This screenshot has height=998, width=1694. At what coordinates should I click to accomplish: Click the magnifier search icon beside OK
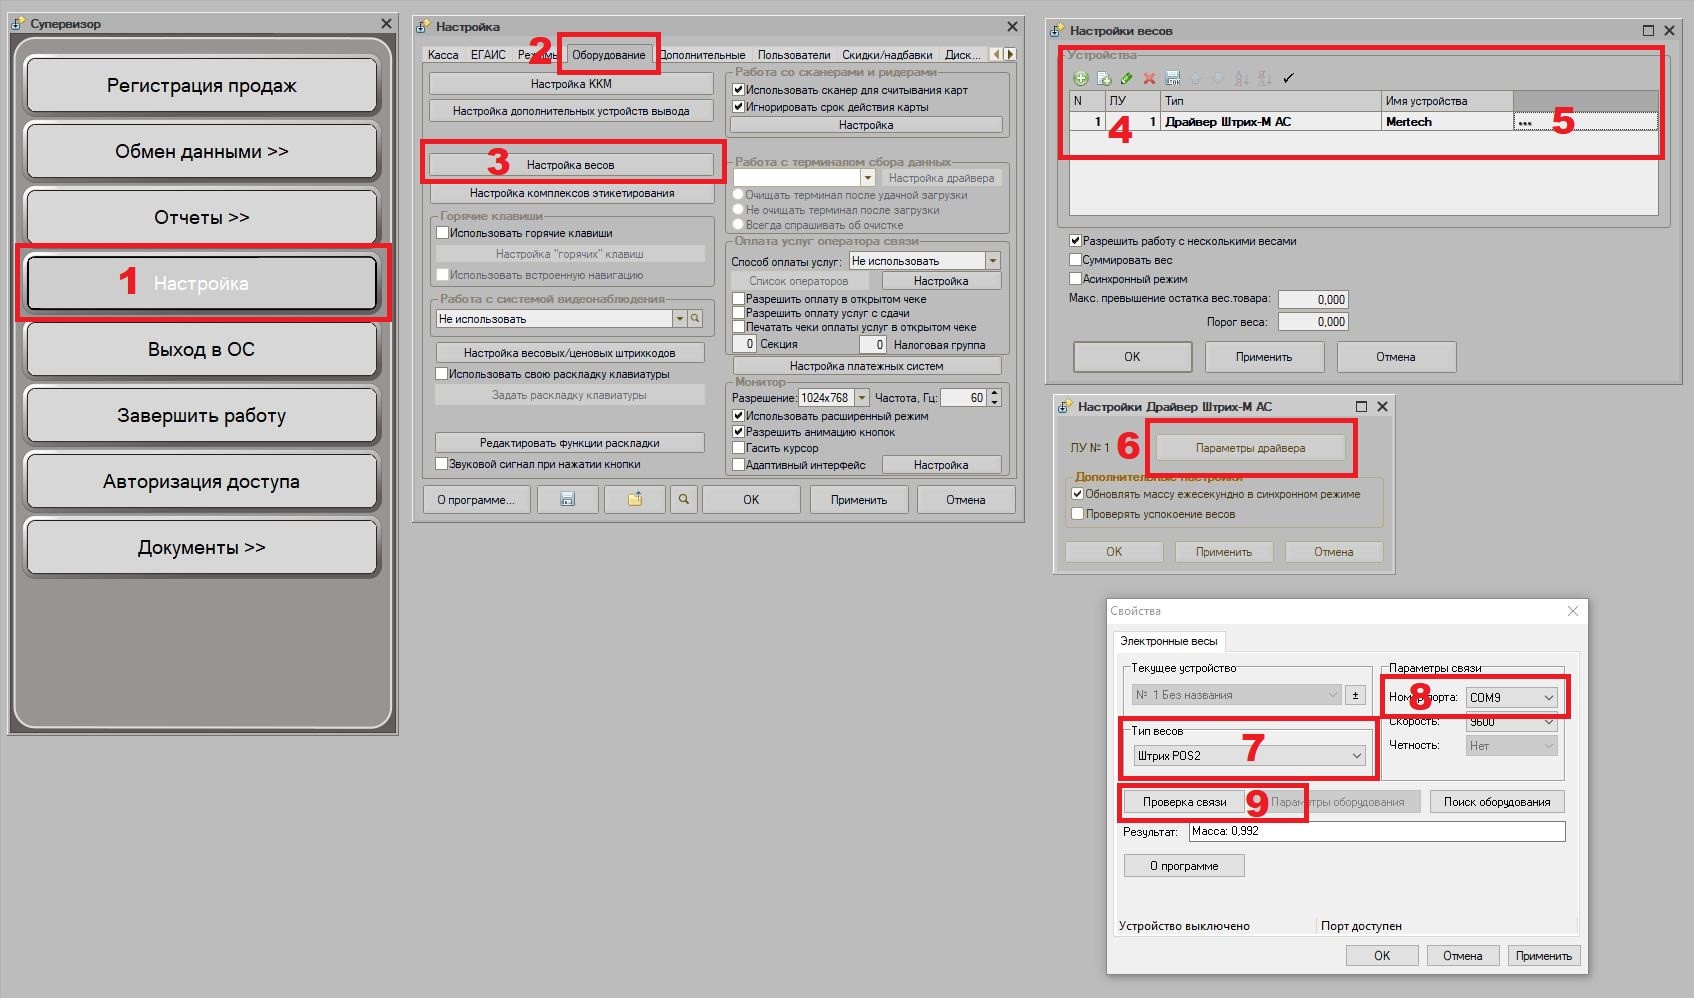[684, 500]
